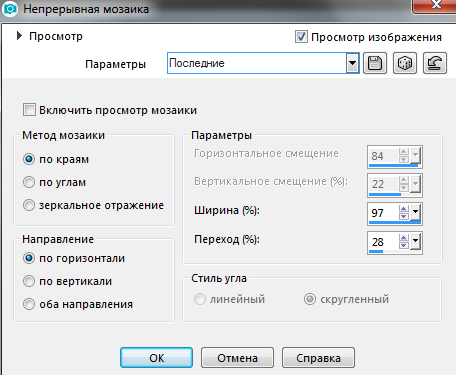Image resolution: width=456 pixels, height=375 pixels.
Task: Click the randomize parameters dice icon
Action: point(405,63)
